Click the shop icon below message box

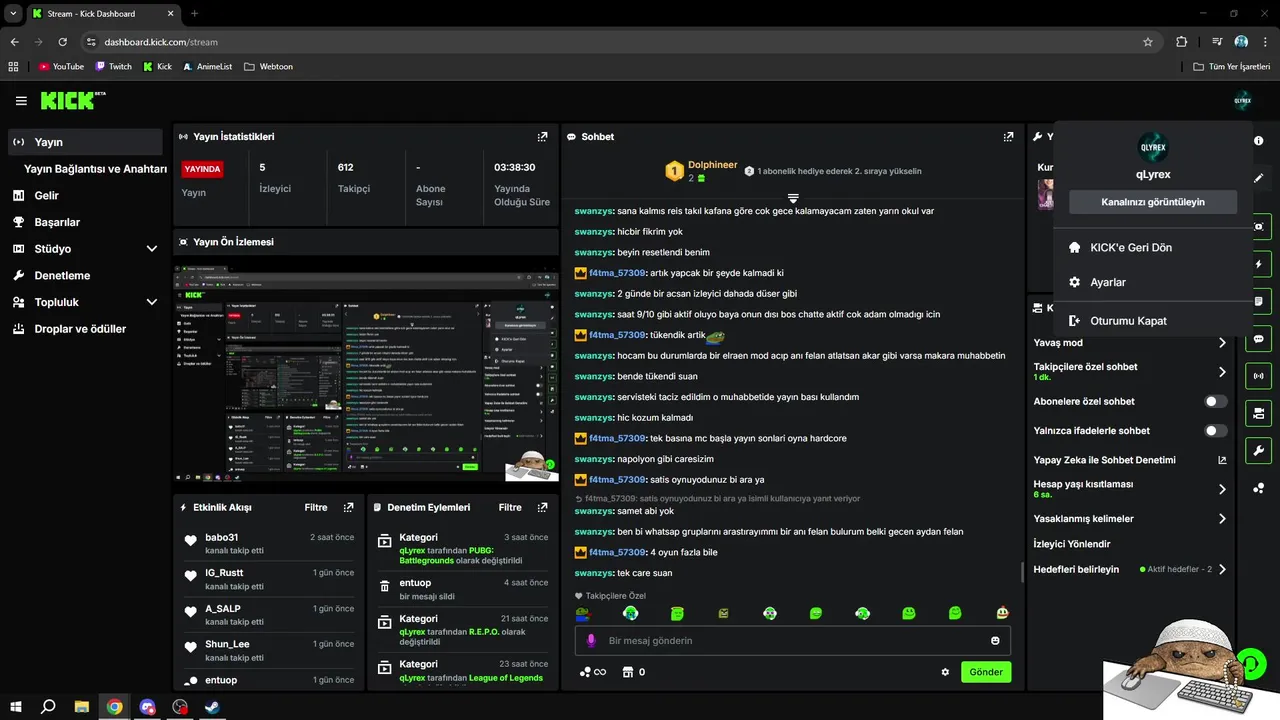pos(627,672)
